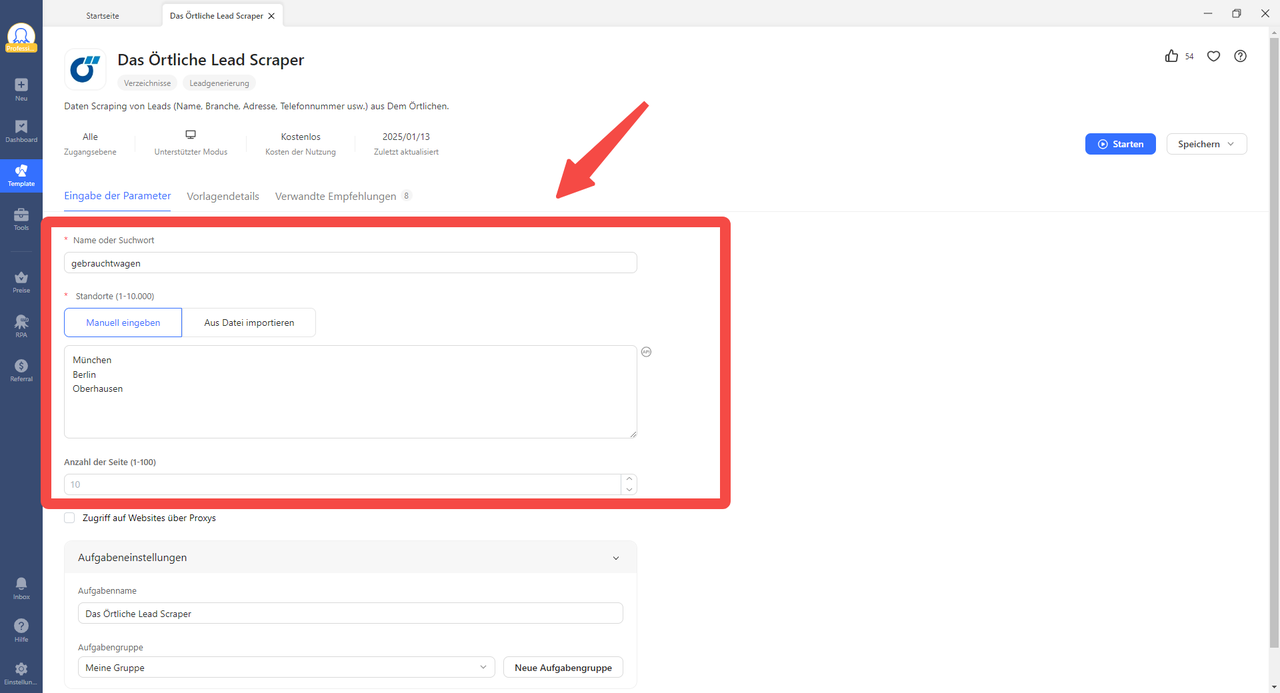
Task: Add template to favorites heart icon
Action: (1213, 56)
